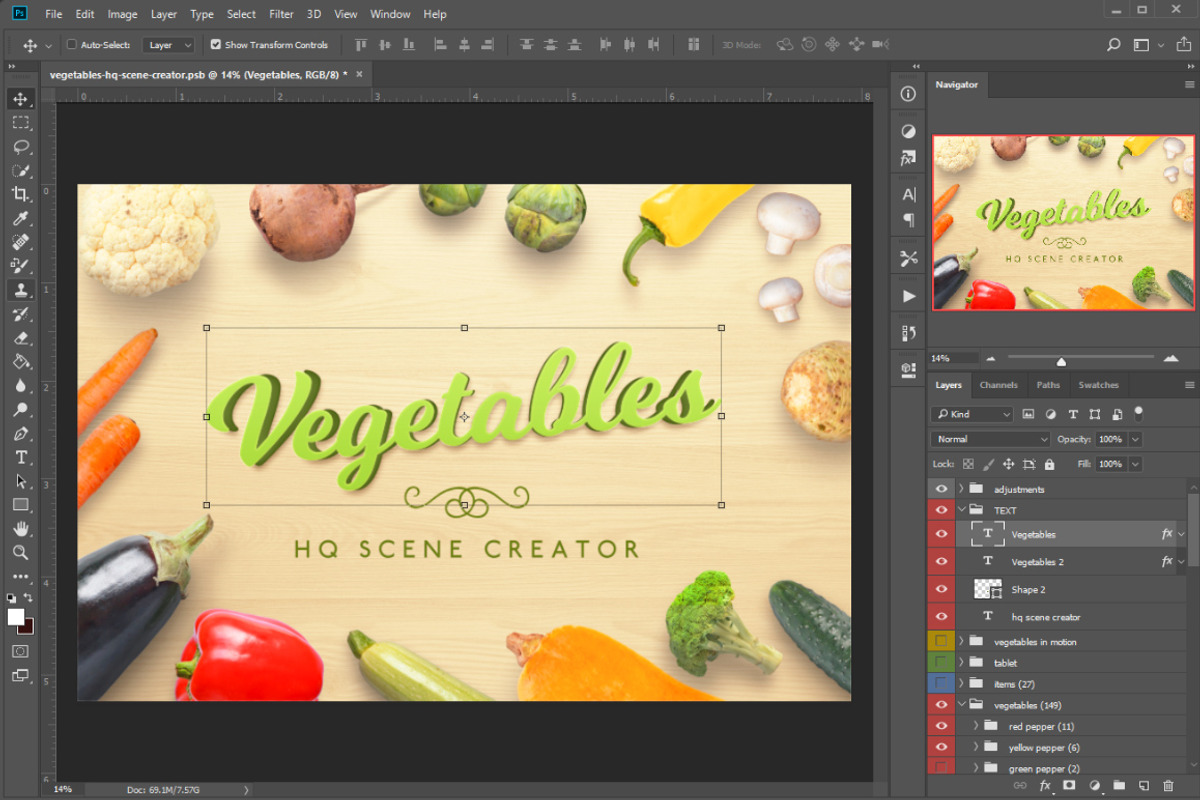Open the Properties info panel icon
1200x800 pixels.
tap(908, 93)
